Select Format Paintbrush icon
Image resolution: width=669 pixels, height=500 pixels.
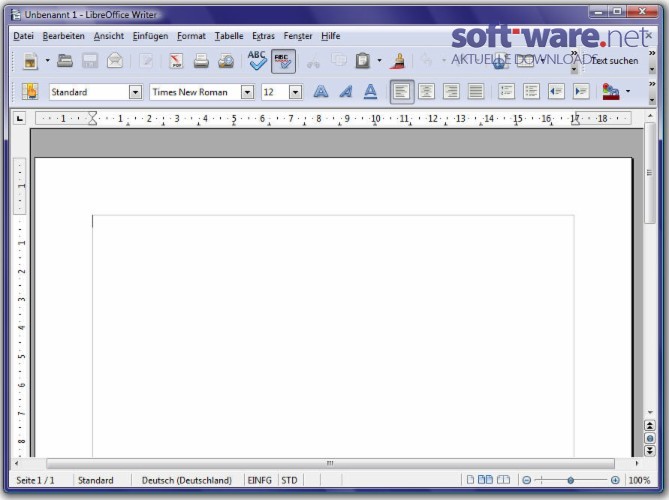pos(398,61)
